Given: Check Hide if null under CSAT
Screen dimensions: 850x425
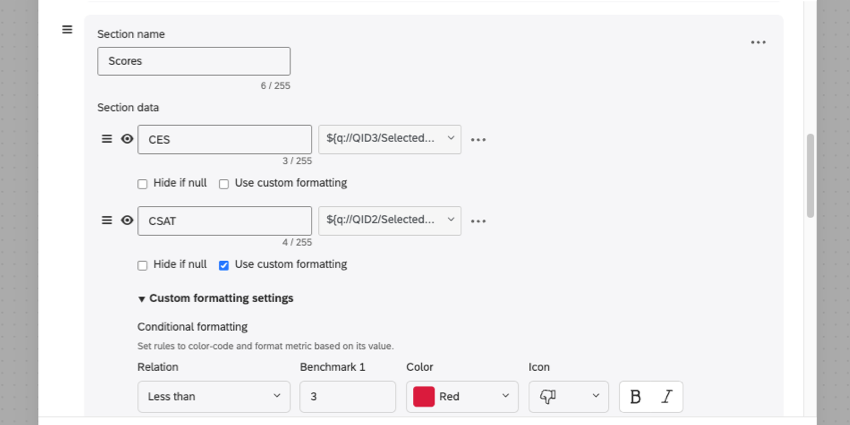Looking at the screenshot, I should (x=143, y=265).
